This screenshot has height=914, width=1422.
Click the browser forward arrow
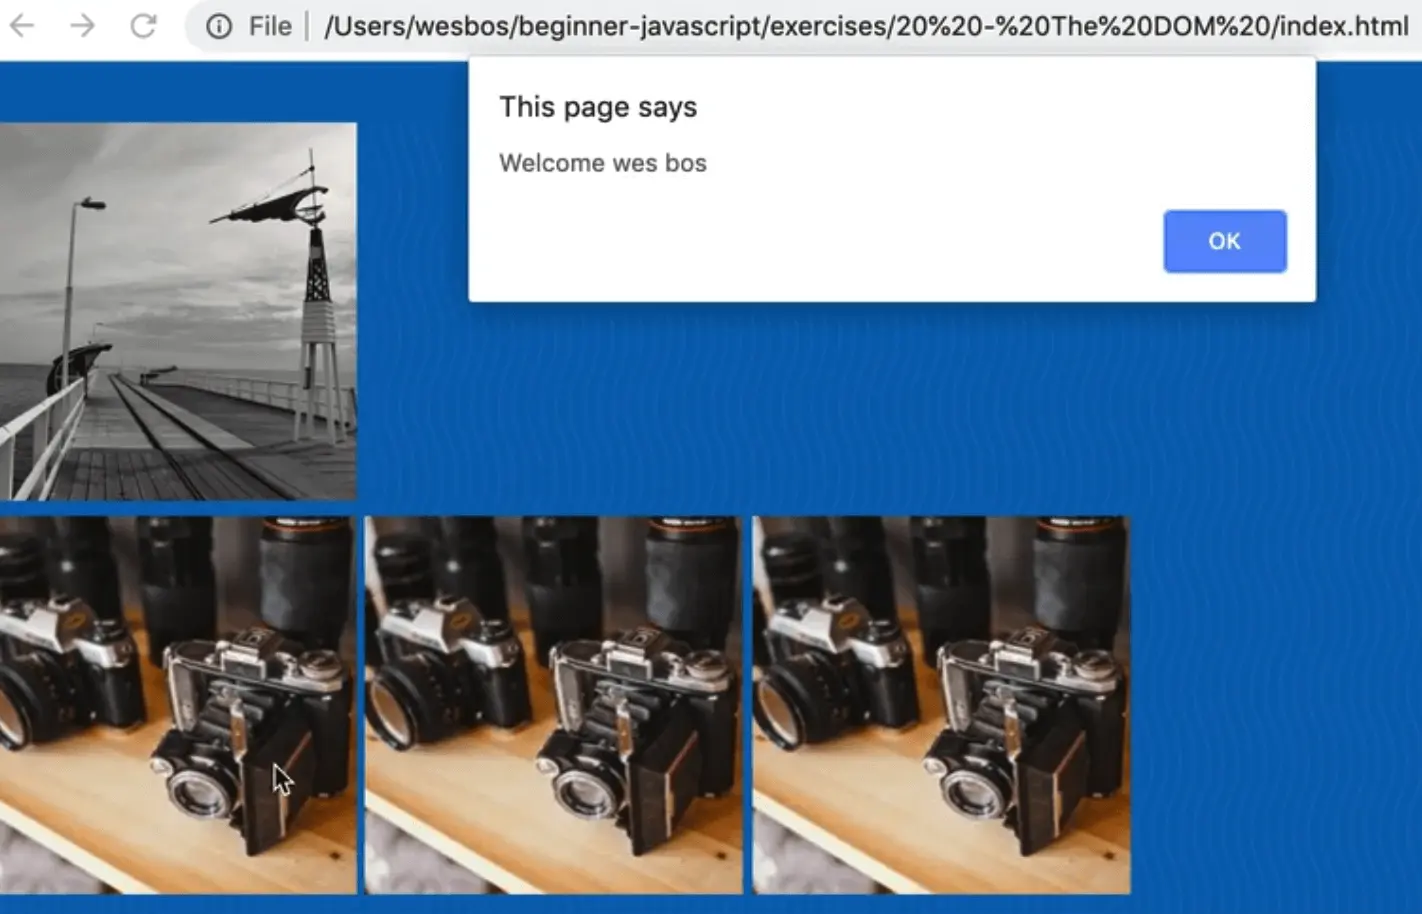click(83, 26)
